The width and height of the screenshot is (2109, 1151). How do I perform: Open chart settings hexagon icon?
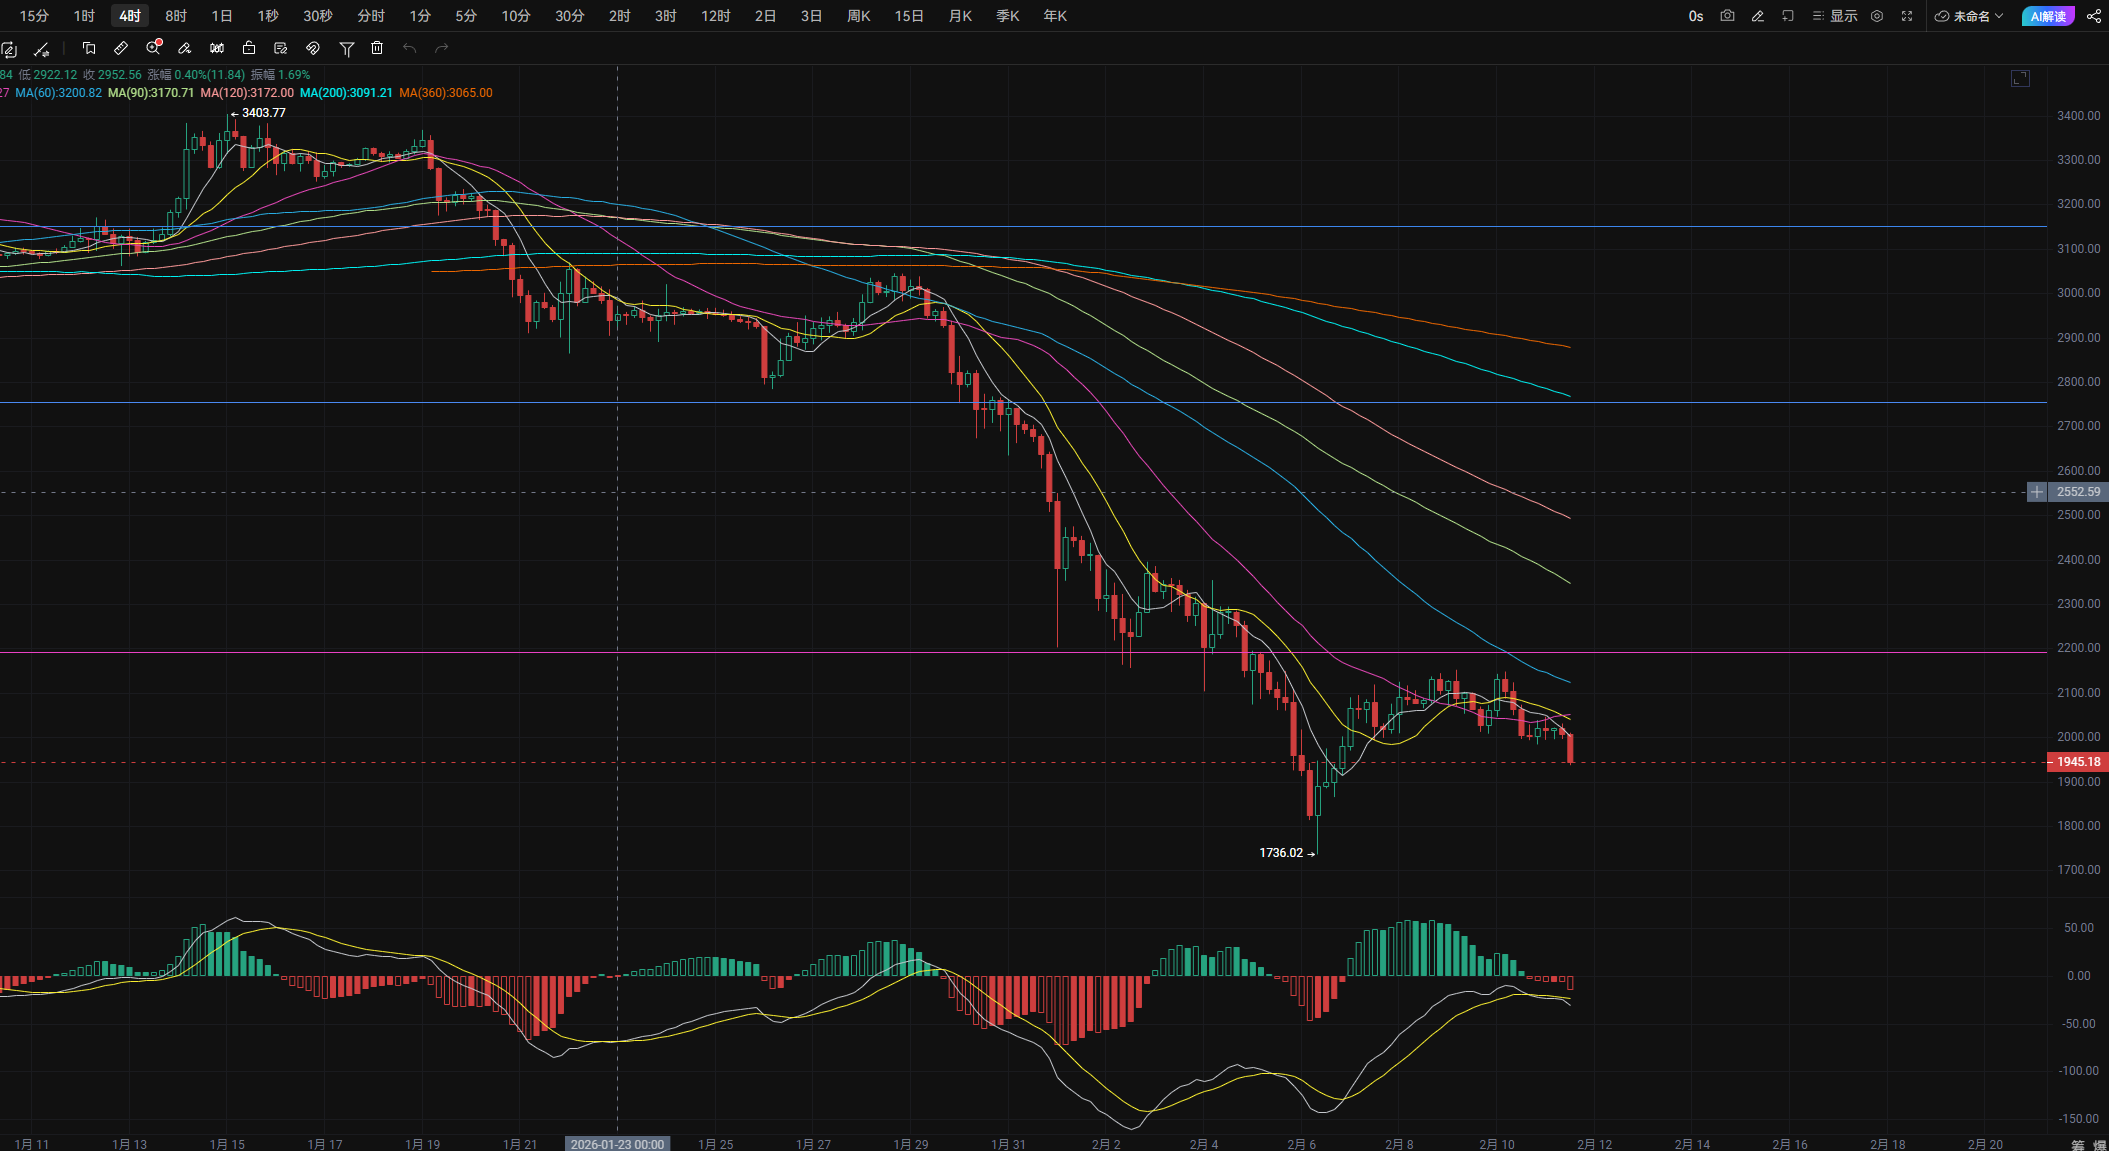click(1877, 16)
